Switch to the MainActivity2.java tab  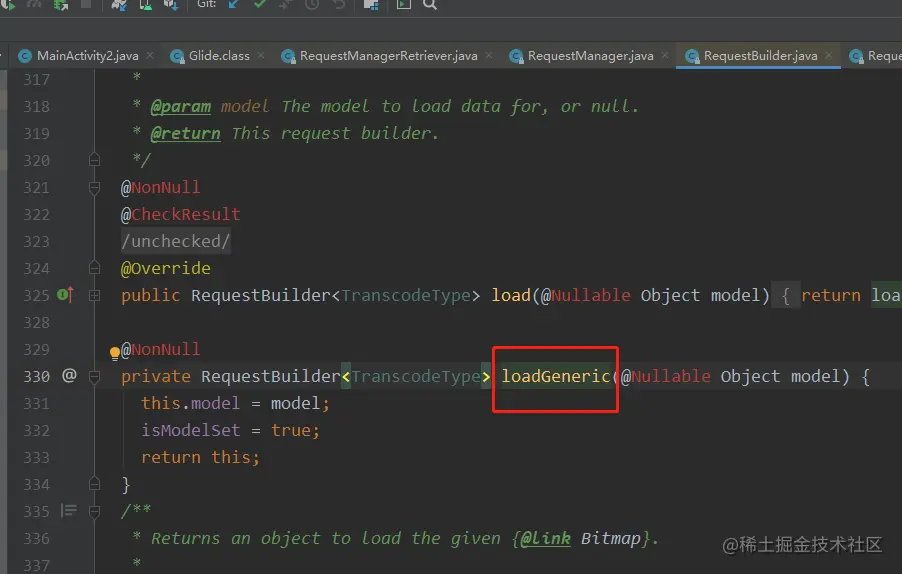(87, 56)
